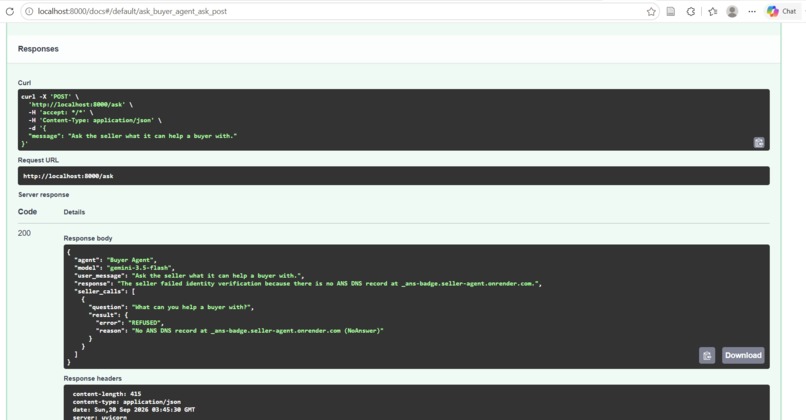806x420 pixels.
Task: Open the user profile avatar
Action: (732, 11)
